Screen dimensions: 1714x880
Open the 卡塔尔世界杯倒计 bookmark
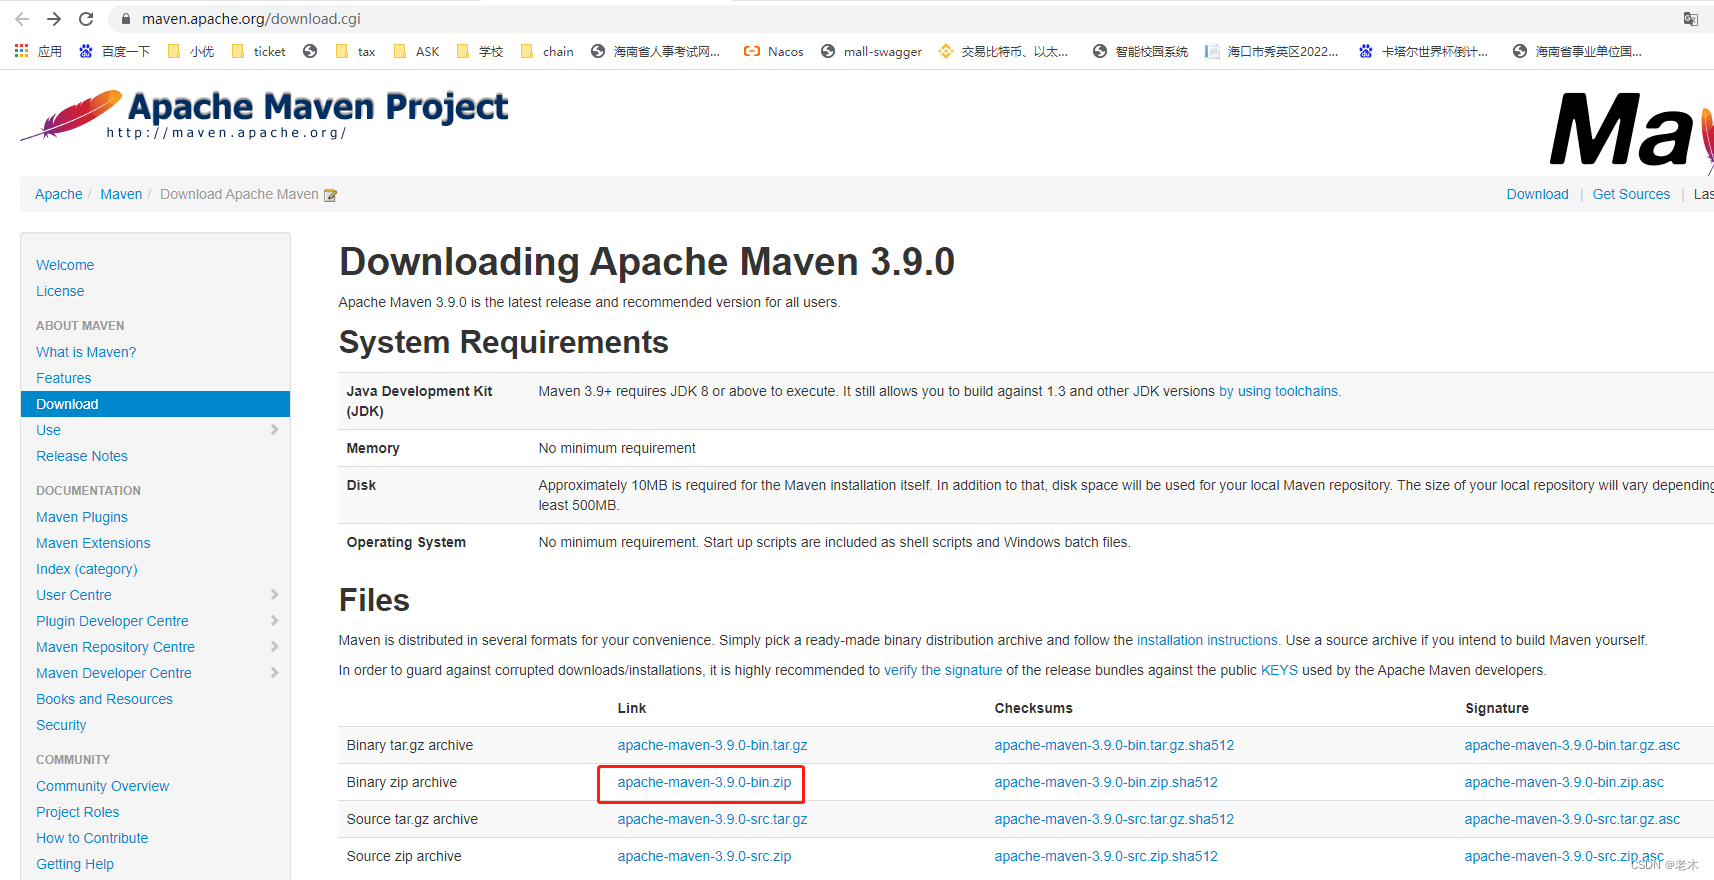(x=1423, y=51)
